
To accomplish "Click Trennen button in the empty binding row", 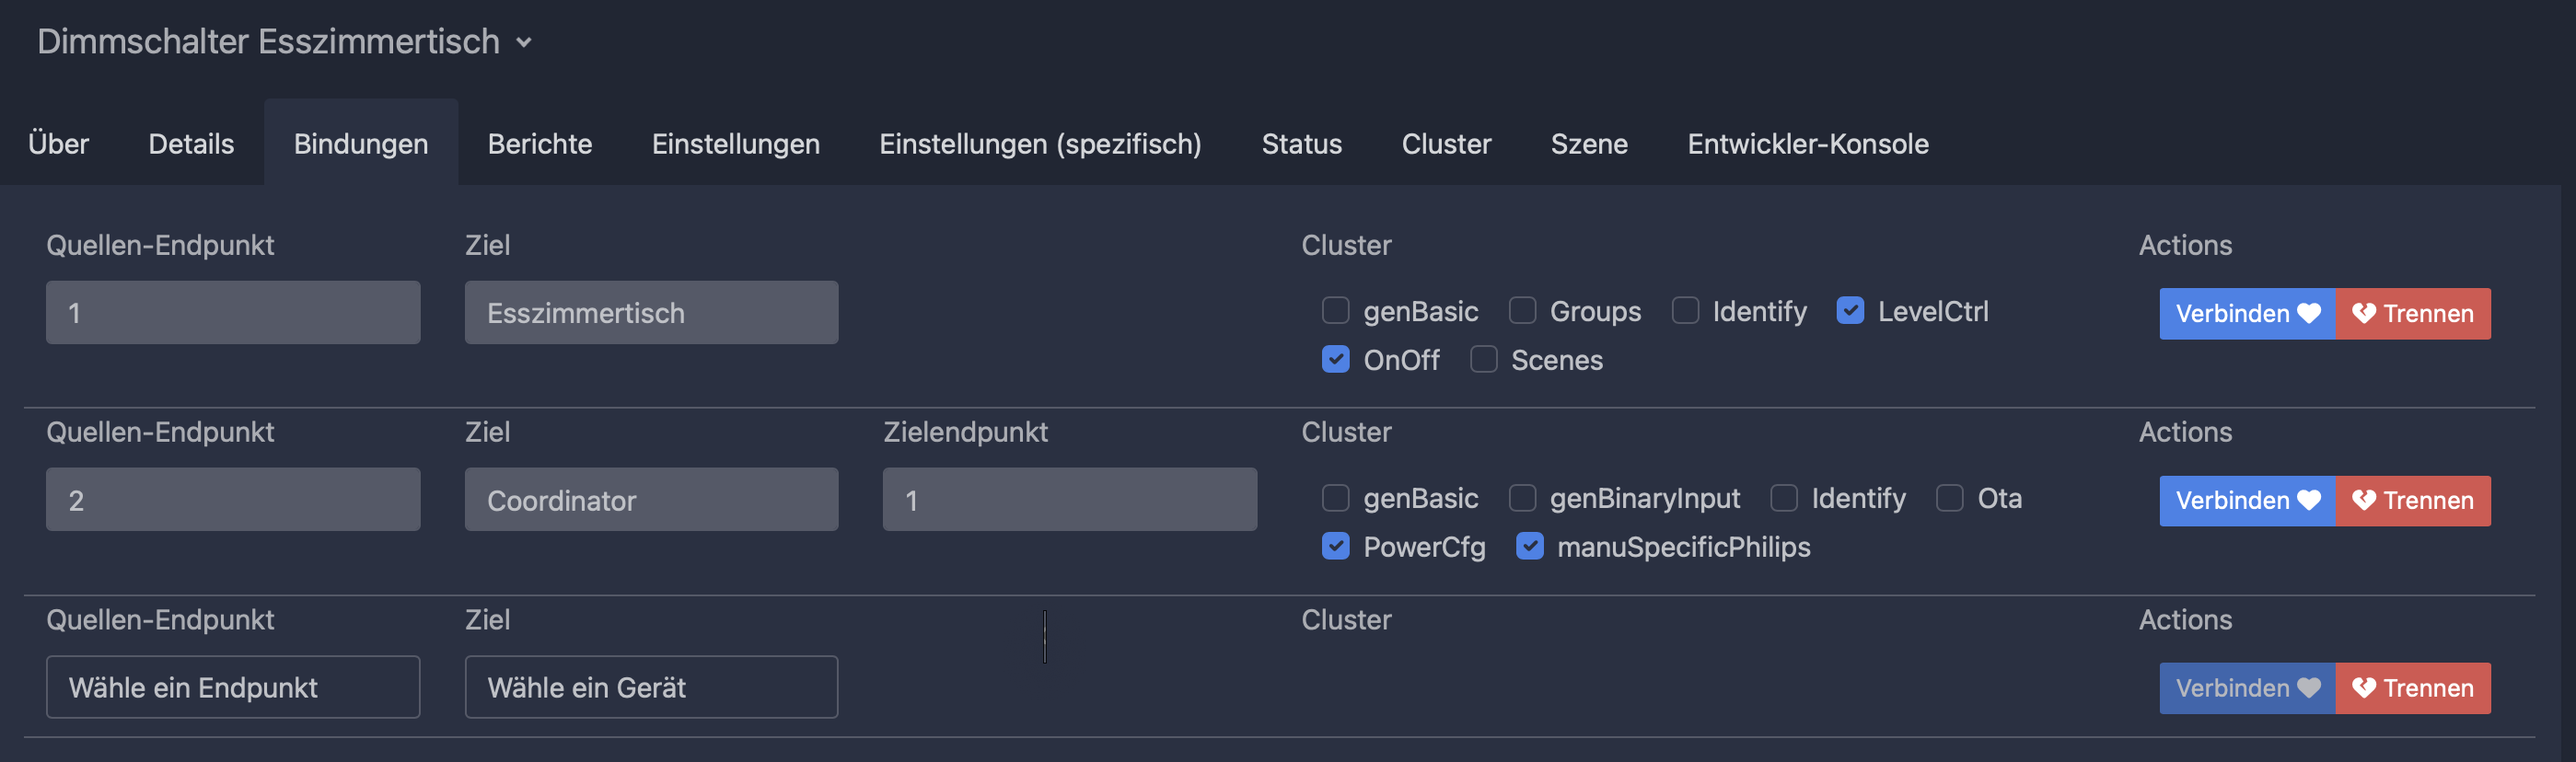I will click(2412, 688).
